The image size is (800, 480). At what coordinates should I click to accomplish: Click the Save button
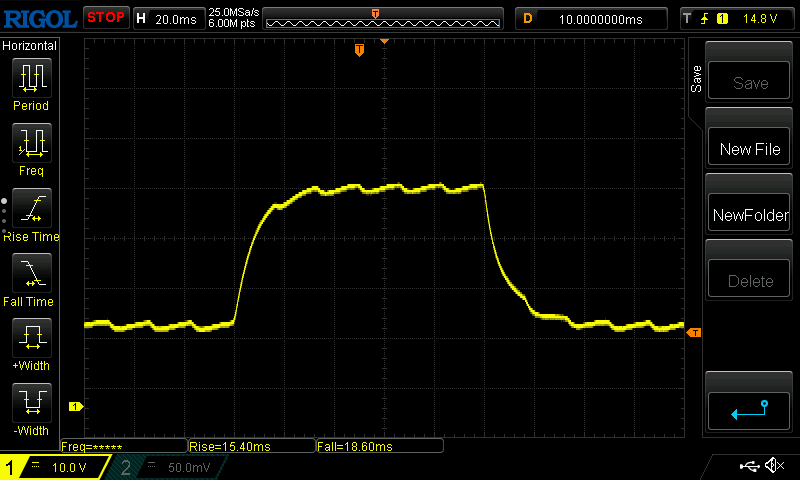(x=749, y=81)
